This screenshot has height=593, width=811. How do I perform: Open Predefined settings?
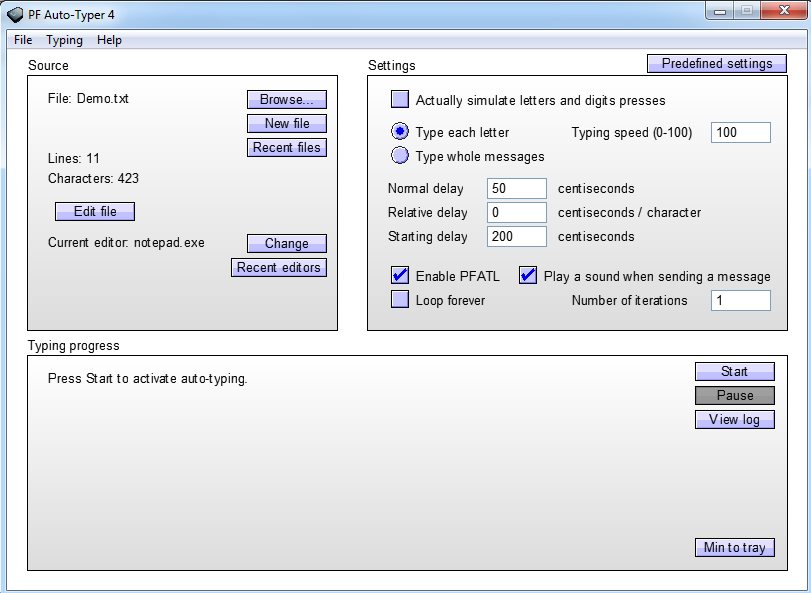717,64
